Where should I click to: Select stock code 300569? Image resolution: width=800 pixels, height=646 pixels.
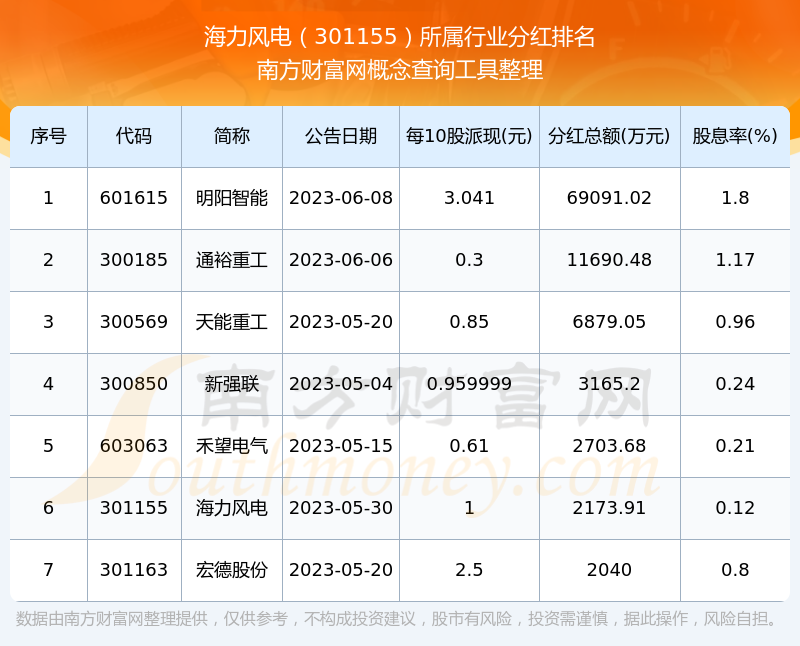[134, 322]
